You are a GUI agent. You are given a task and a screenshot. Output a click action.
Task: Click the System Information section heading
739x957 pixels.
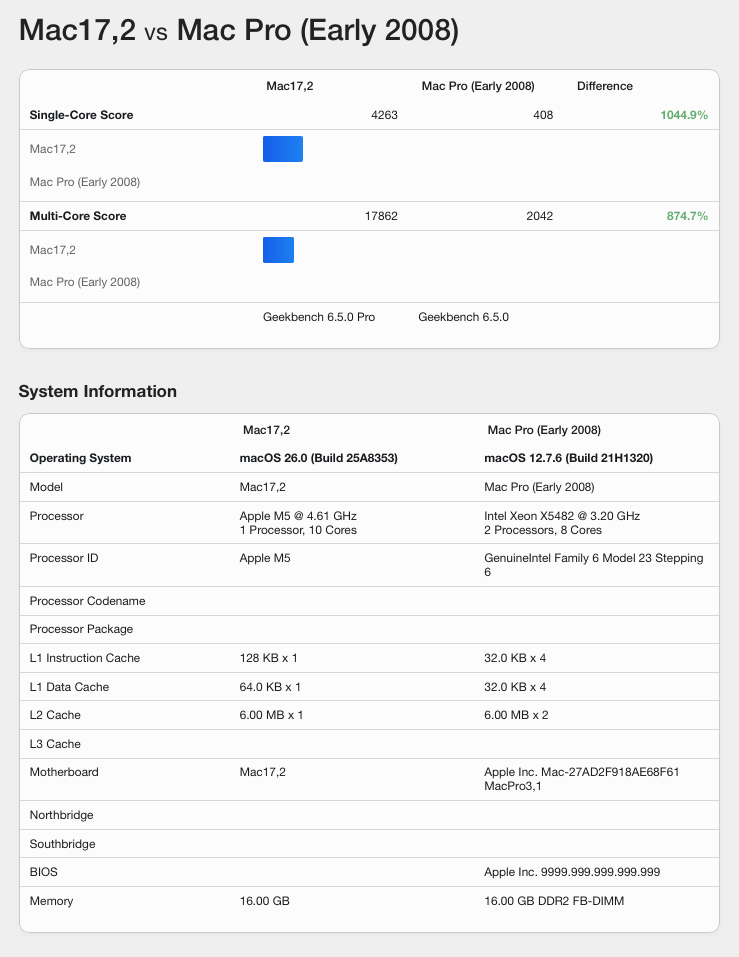(97, 392)
